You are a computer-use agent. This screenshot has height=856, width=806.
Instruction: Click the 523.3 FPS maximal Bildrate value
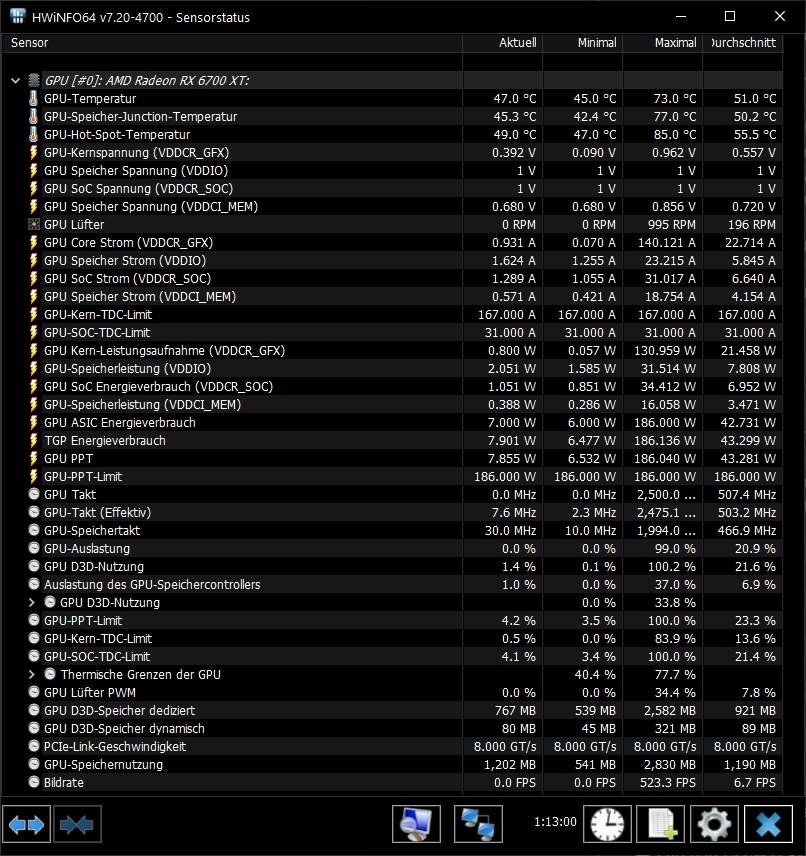pyautogui.click(x=668, y=782)
